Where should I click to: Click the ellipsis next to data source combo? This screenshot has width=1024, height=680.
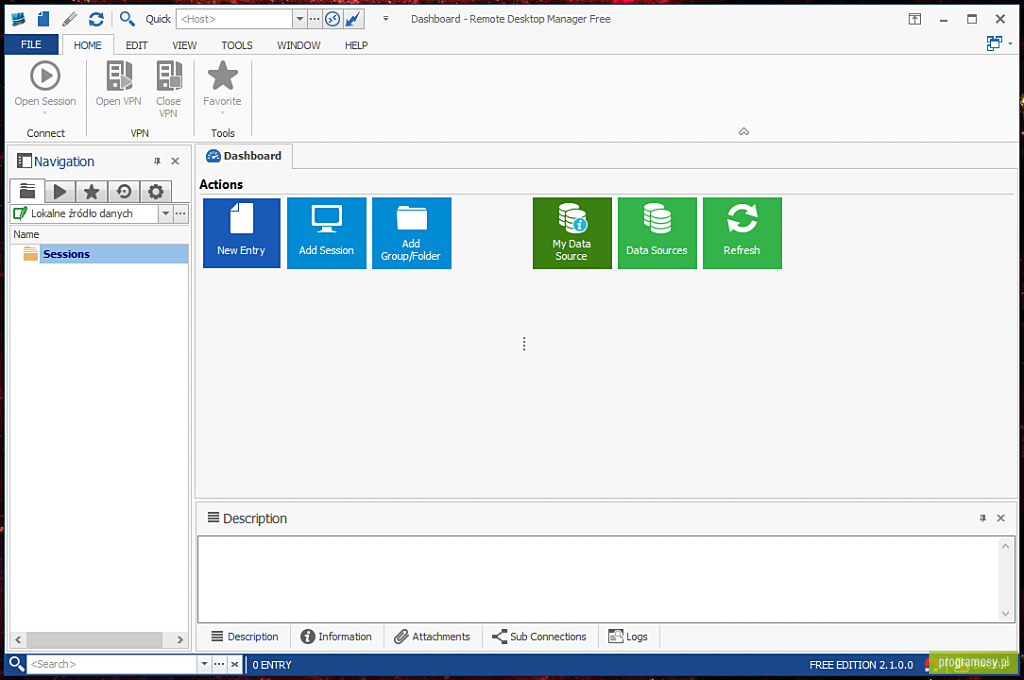click(x=181, y=214)
